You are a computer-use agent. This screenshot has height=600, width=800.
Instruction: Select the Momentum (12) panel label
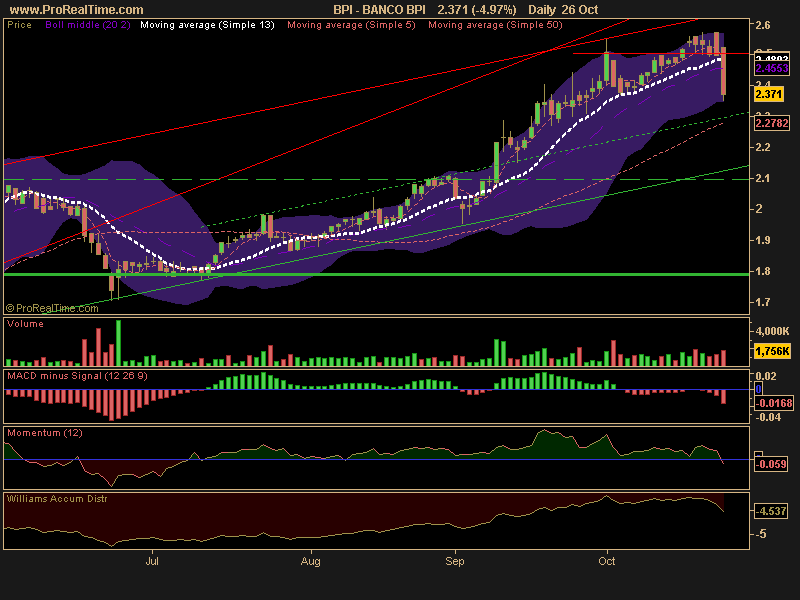[45, 433]
